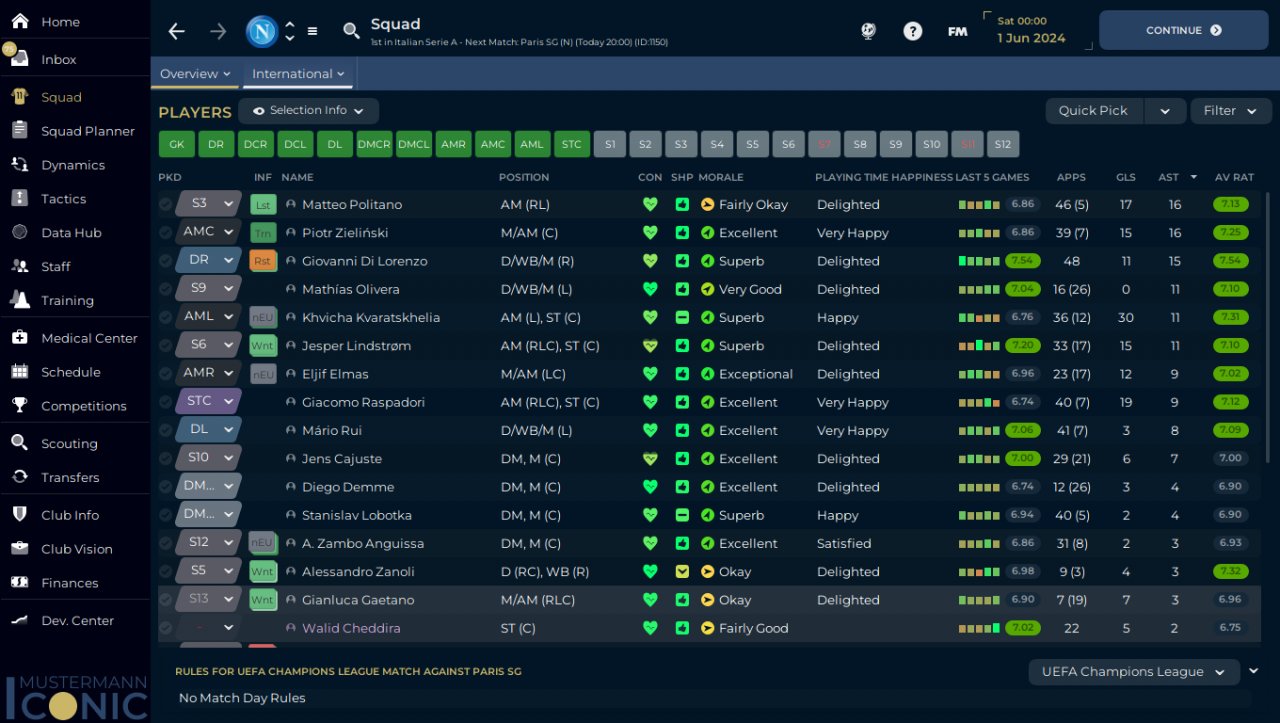The height and width of the screenshot is (723, 1280).
Task: Switch to the Overview tab
Action: [196, 74]
